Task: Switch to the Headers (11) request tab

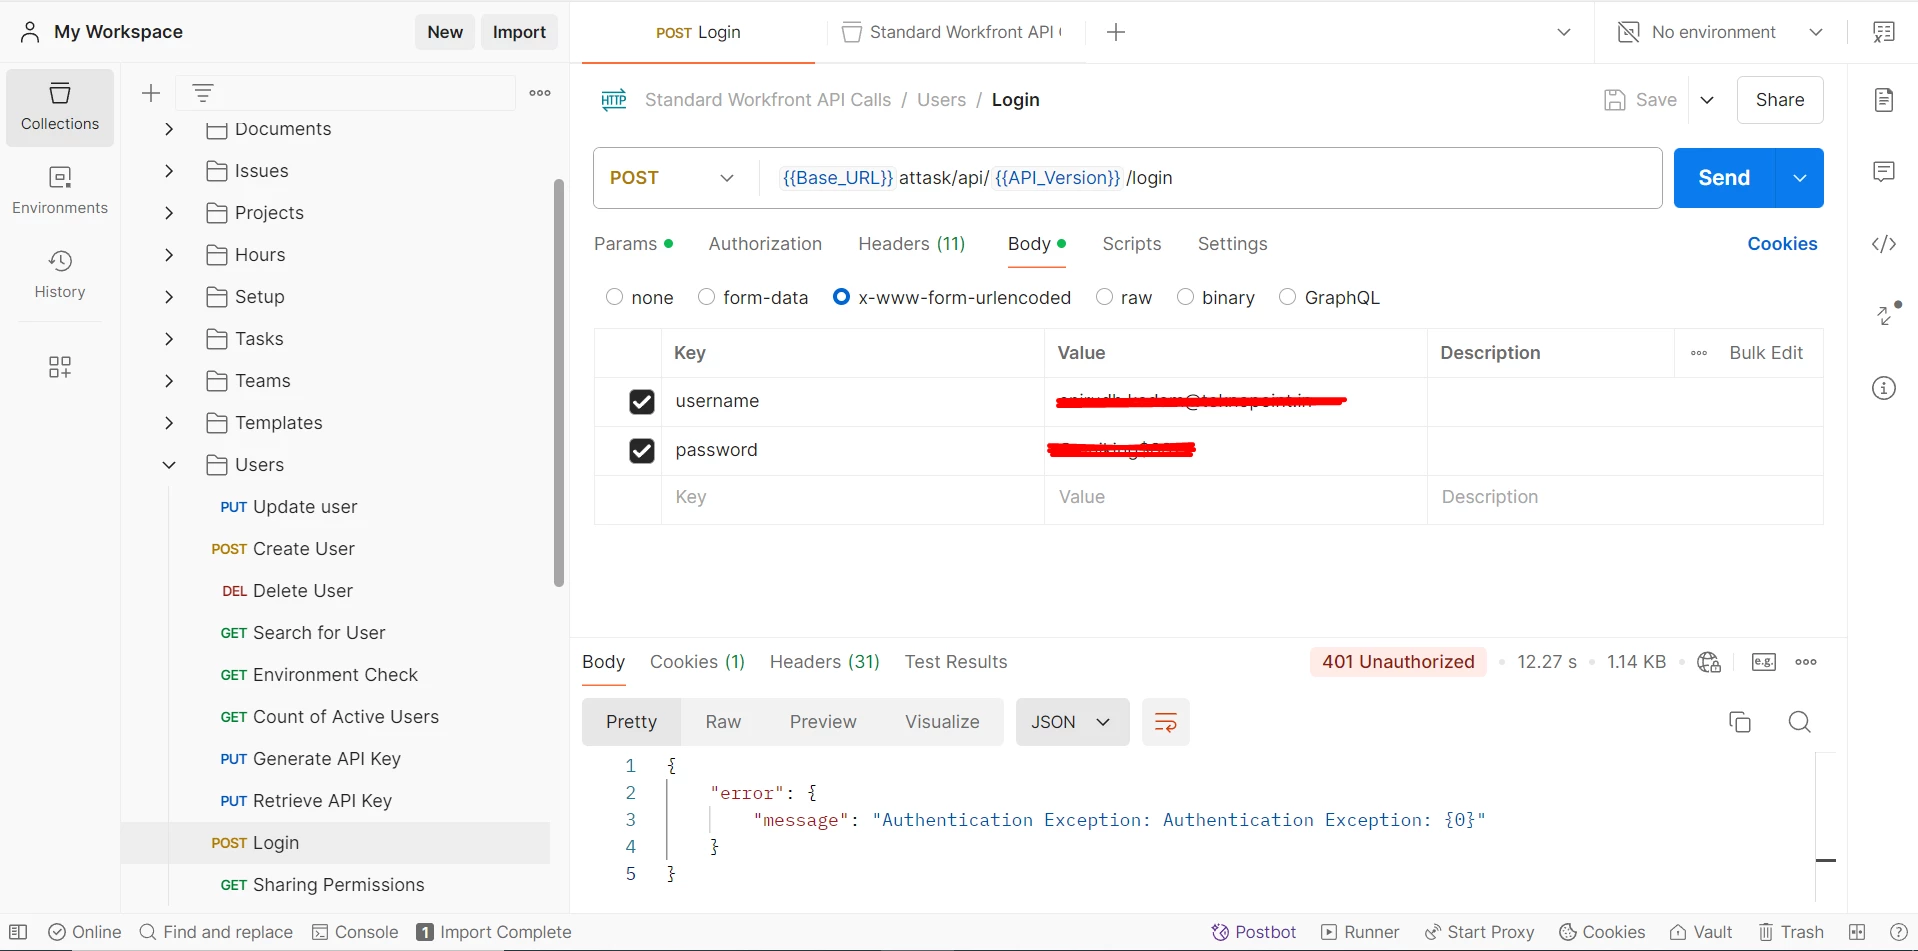Action: pyautogui.click(x=912, y=244)
